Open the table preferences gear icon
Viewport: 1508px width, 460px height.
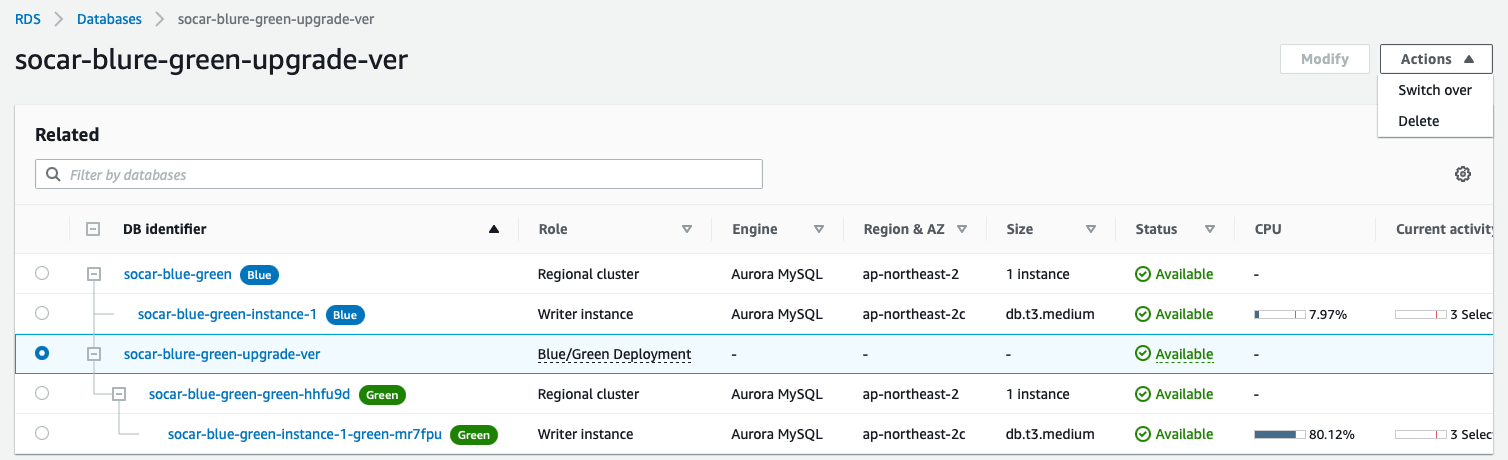[x=1463, y=174]
